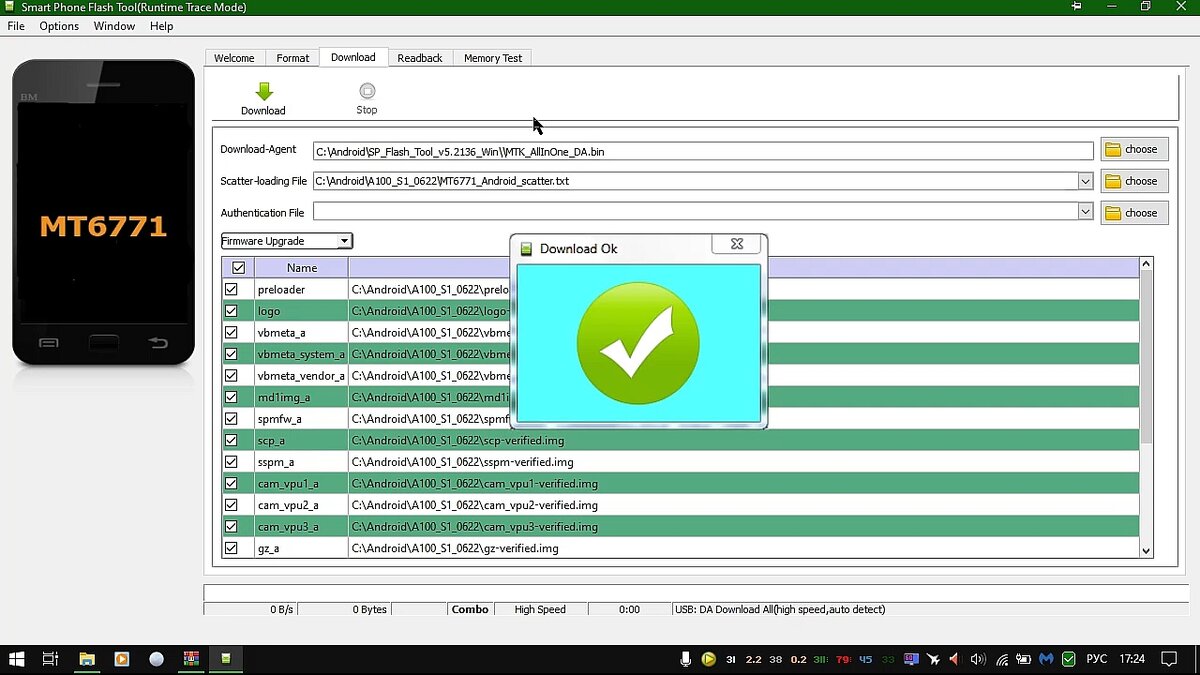Click the Authentication File choose folder button
Image resolution: width=1200 pixels, height=675 pixels.
click(x=1134, y=213)
